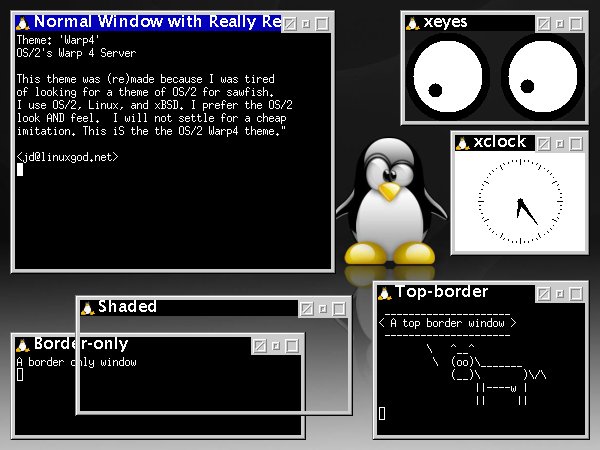Click the left eye in xeyes
The image size is (600, 450).
(448, 75)
